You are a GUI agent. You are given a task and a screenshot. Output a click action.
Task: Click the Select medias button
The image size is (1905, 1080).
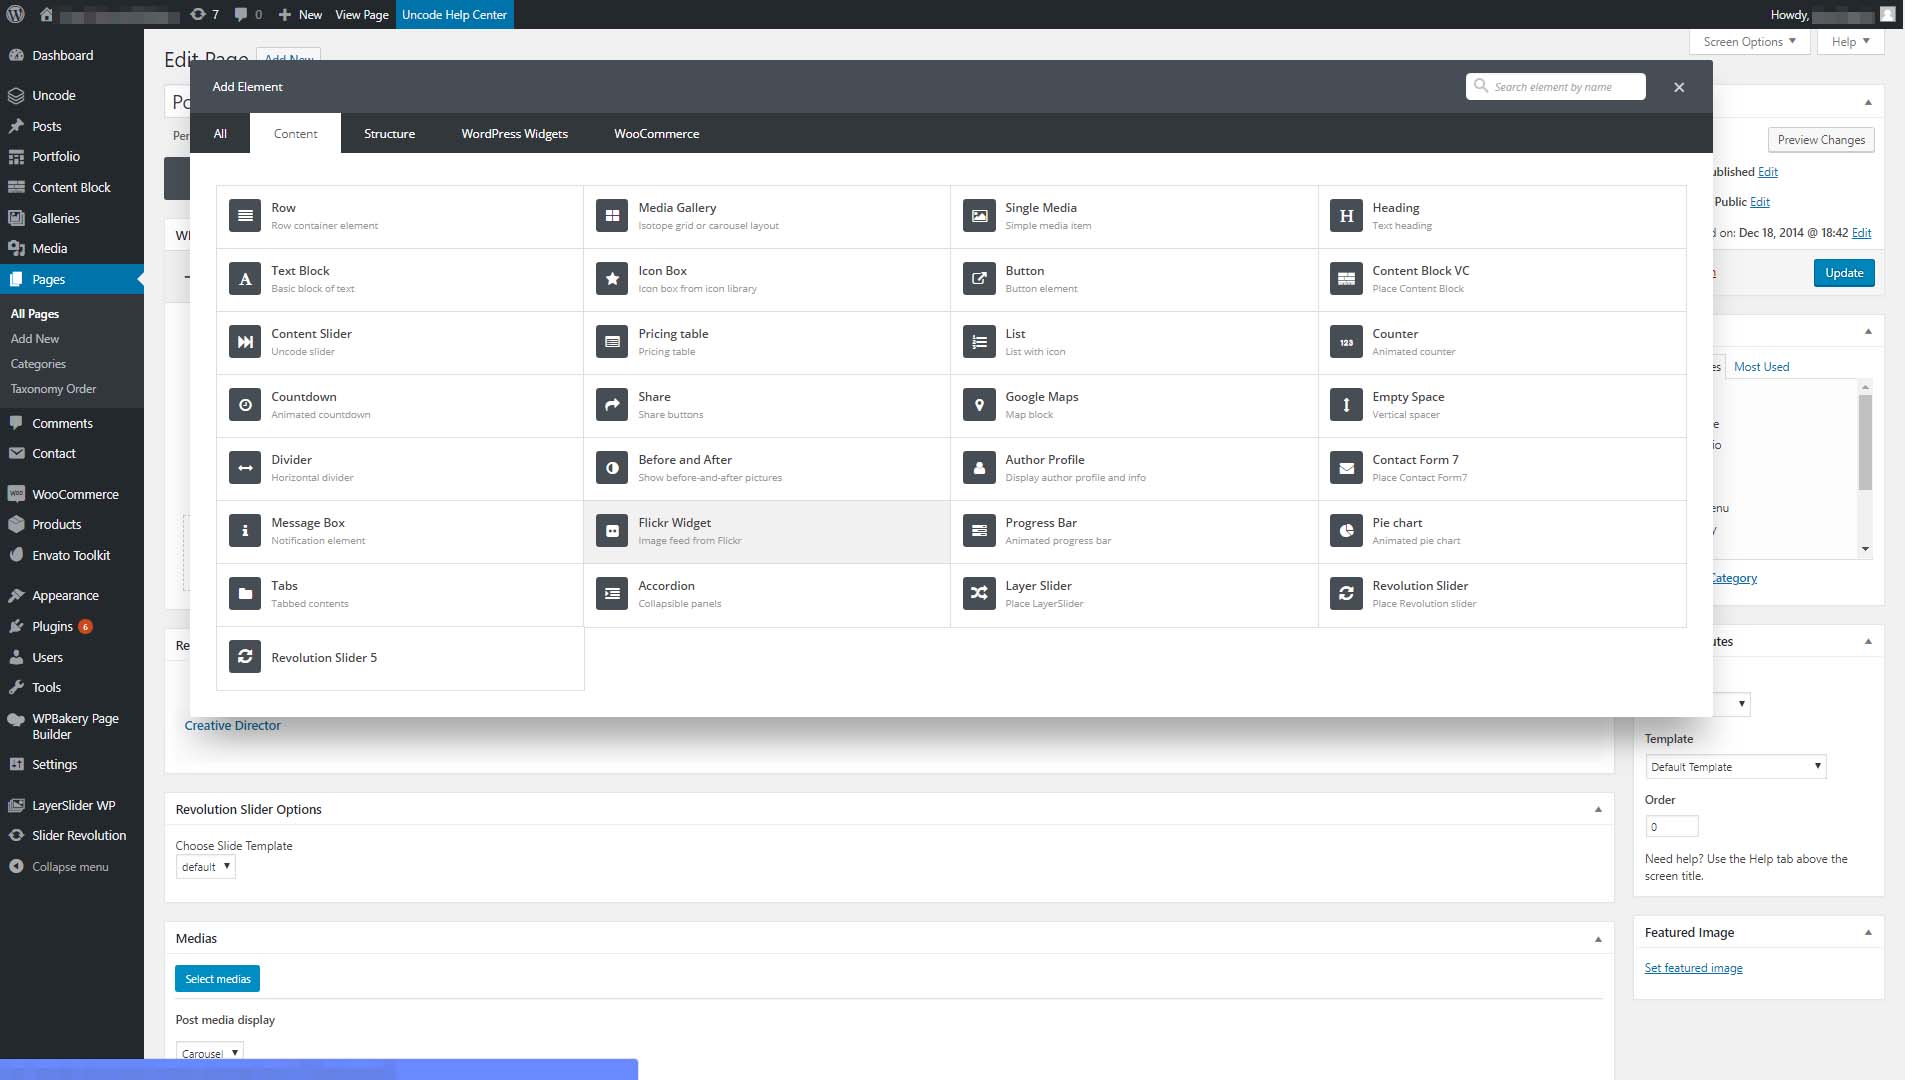(217, 979)
